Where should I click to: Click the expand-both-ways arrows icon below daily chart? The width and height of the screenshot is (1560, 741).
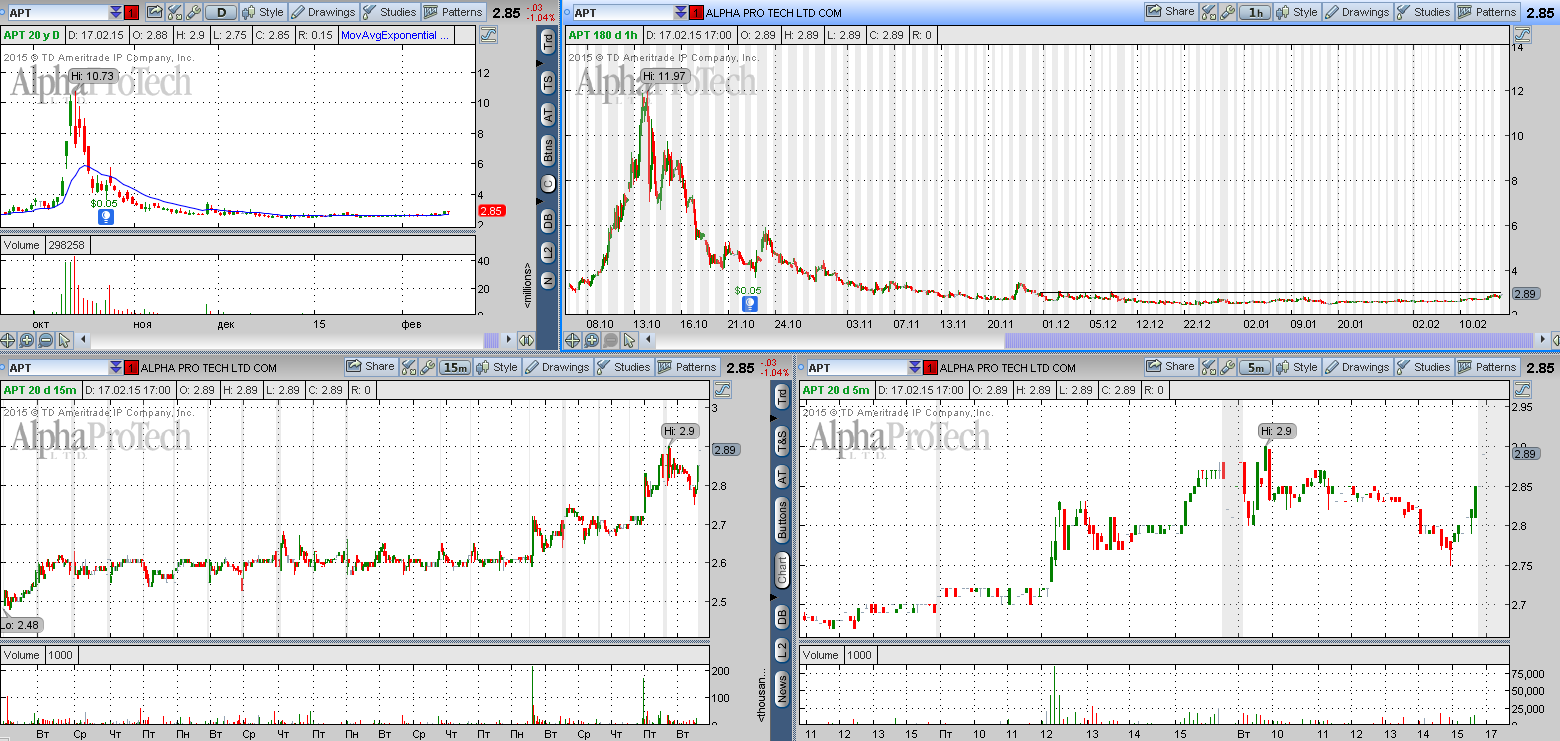point(526,340)
